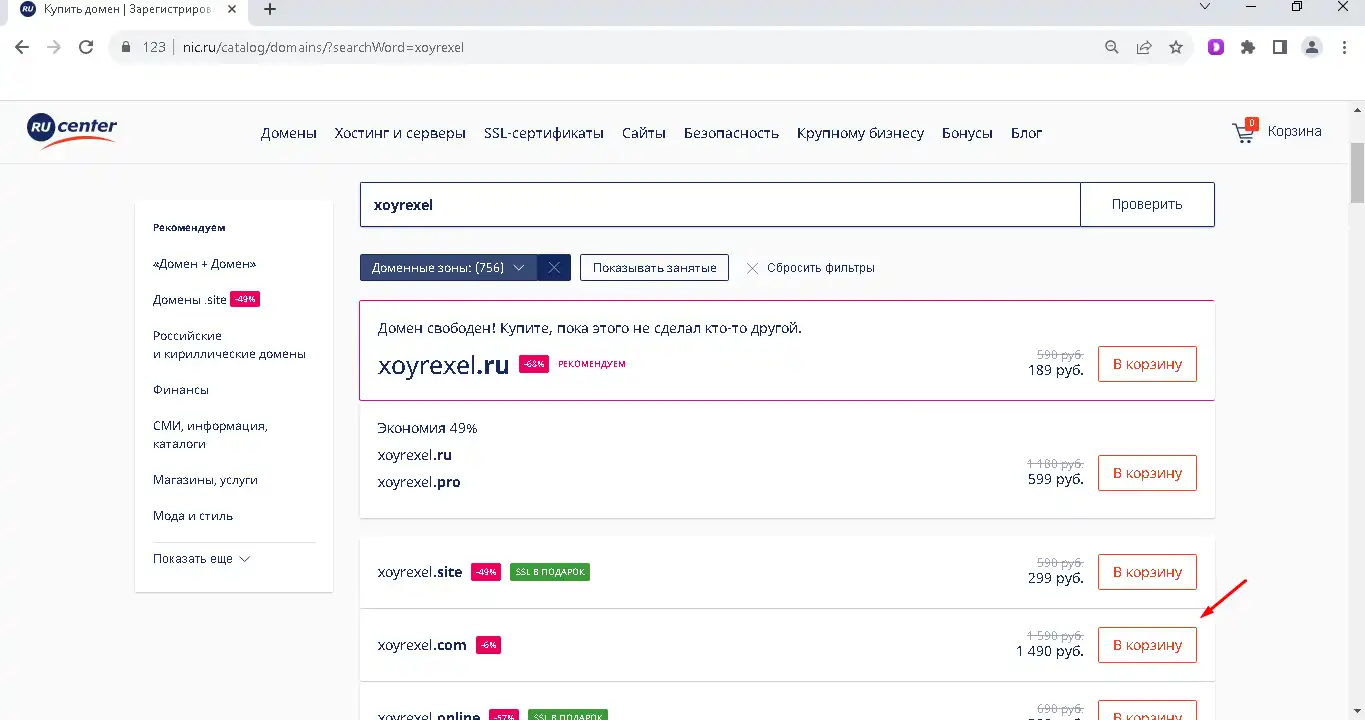
Task: Click the Проверить button
Action: click(1147, 204)
